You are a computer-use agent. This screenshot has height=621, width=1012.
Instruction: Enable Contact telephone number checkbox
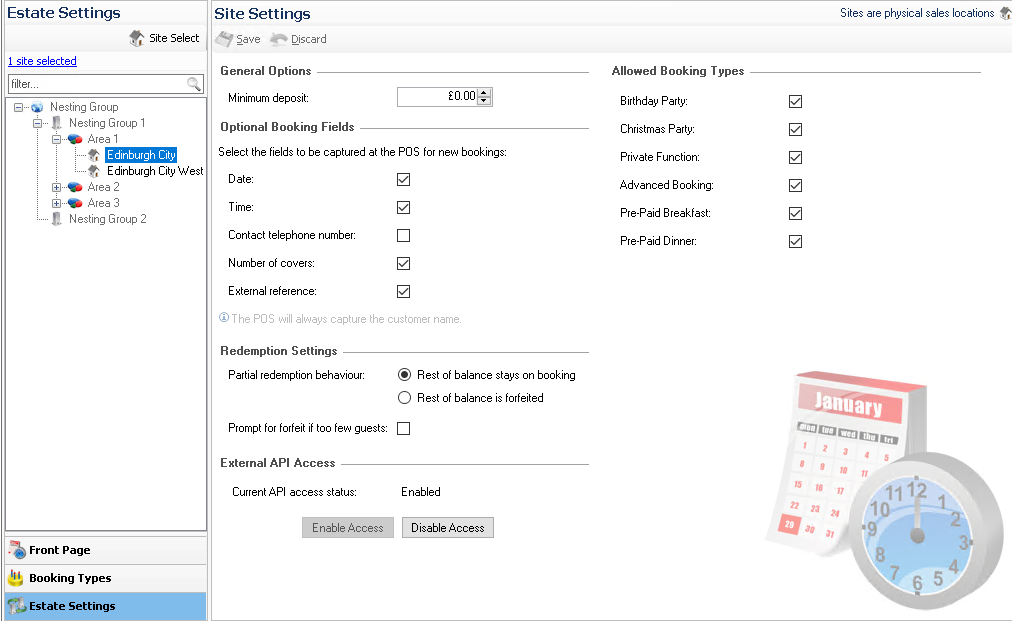[x=404, y=236]
